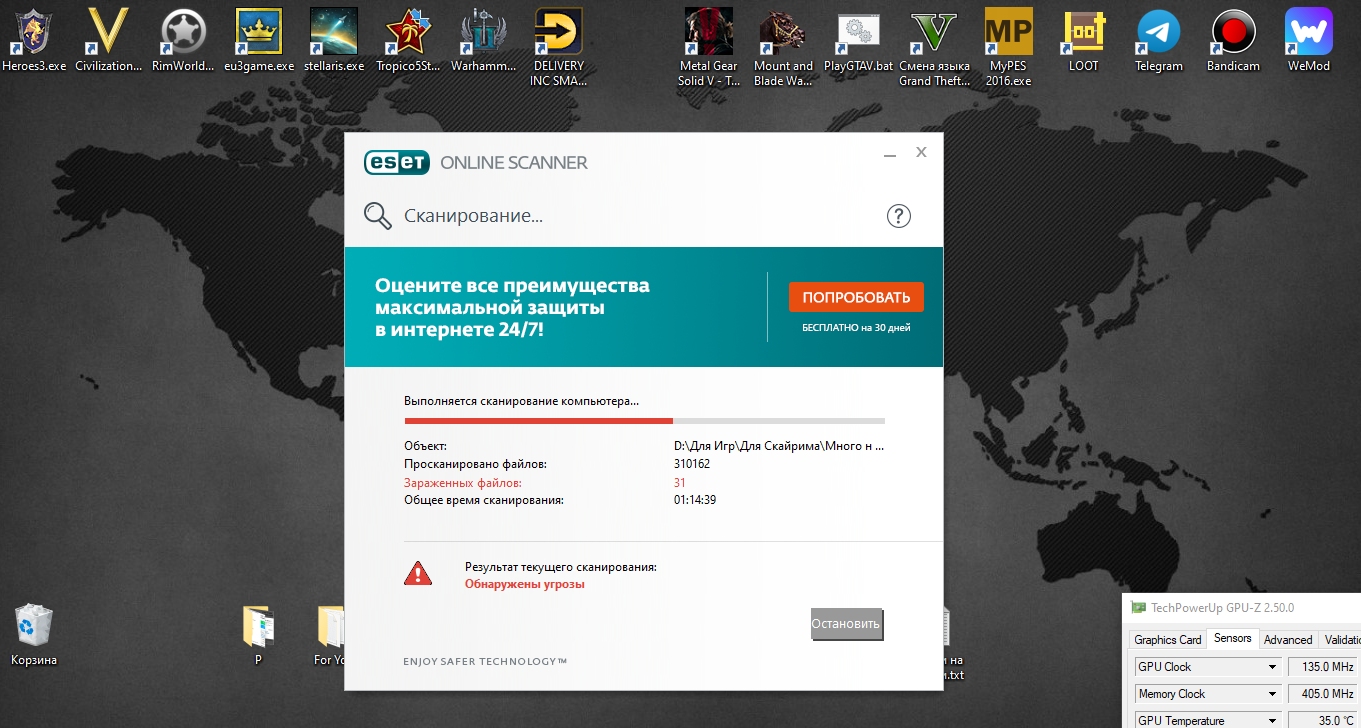Switch to GPU-Z Advanced tab

point(1287,640)
